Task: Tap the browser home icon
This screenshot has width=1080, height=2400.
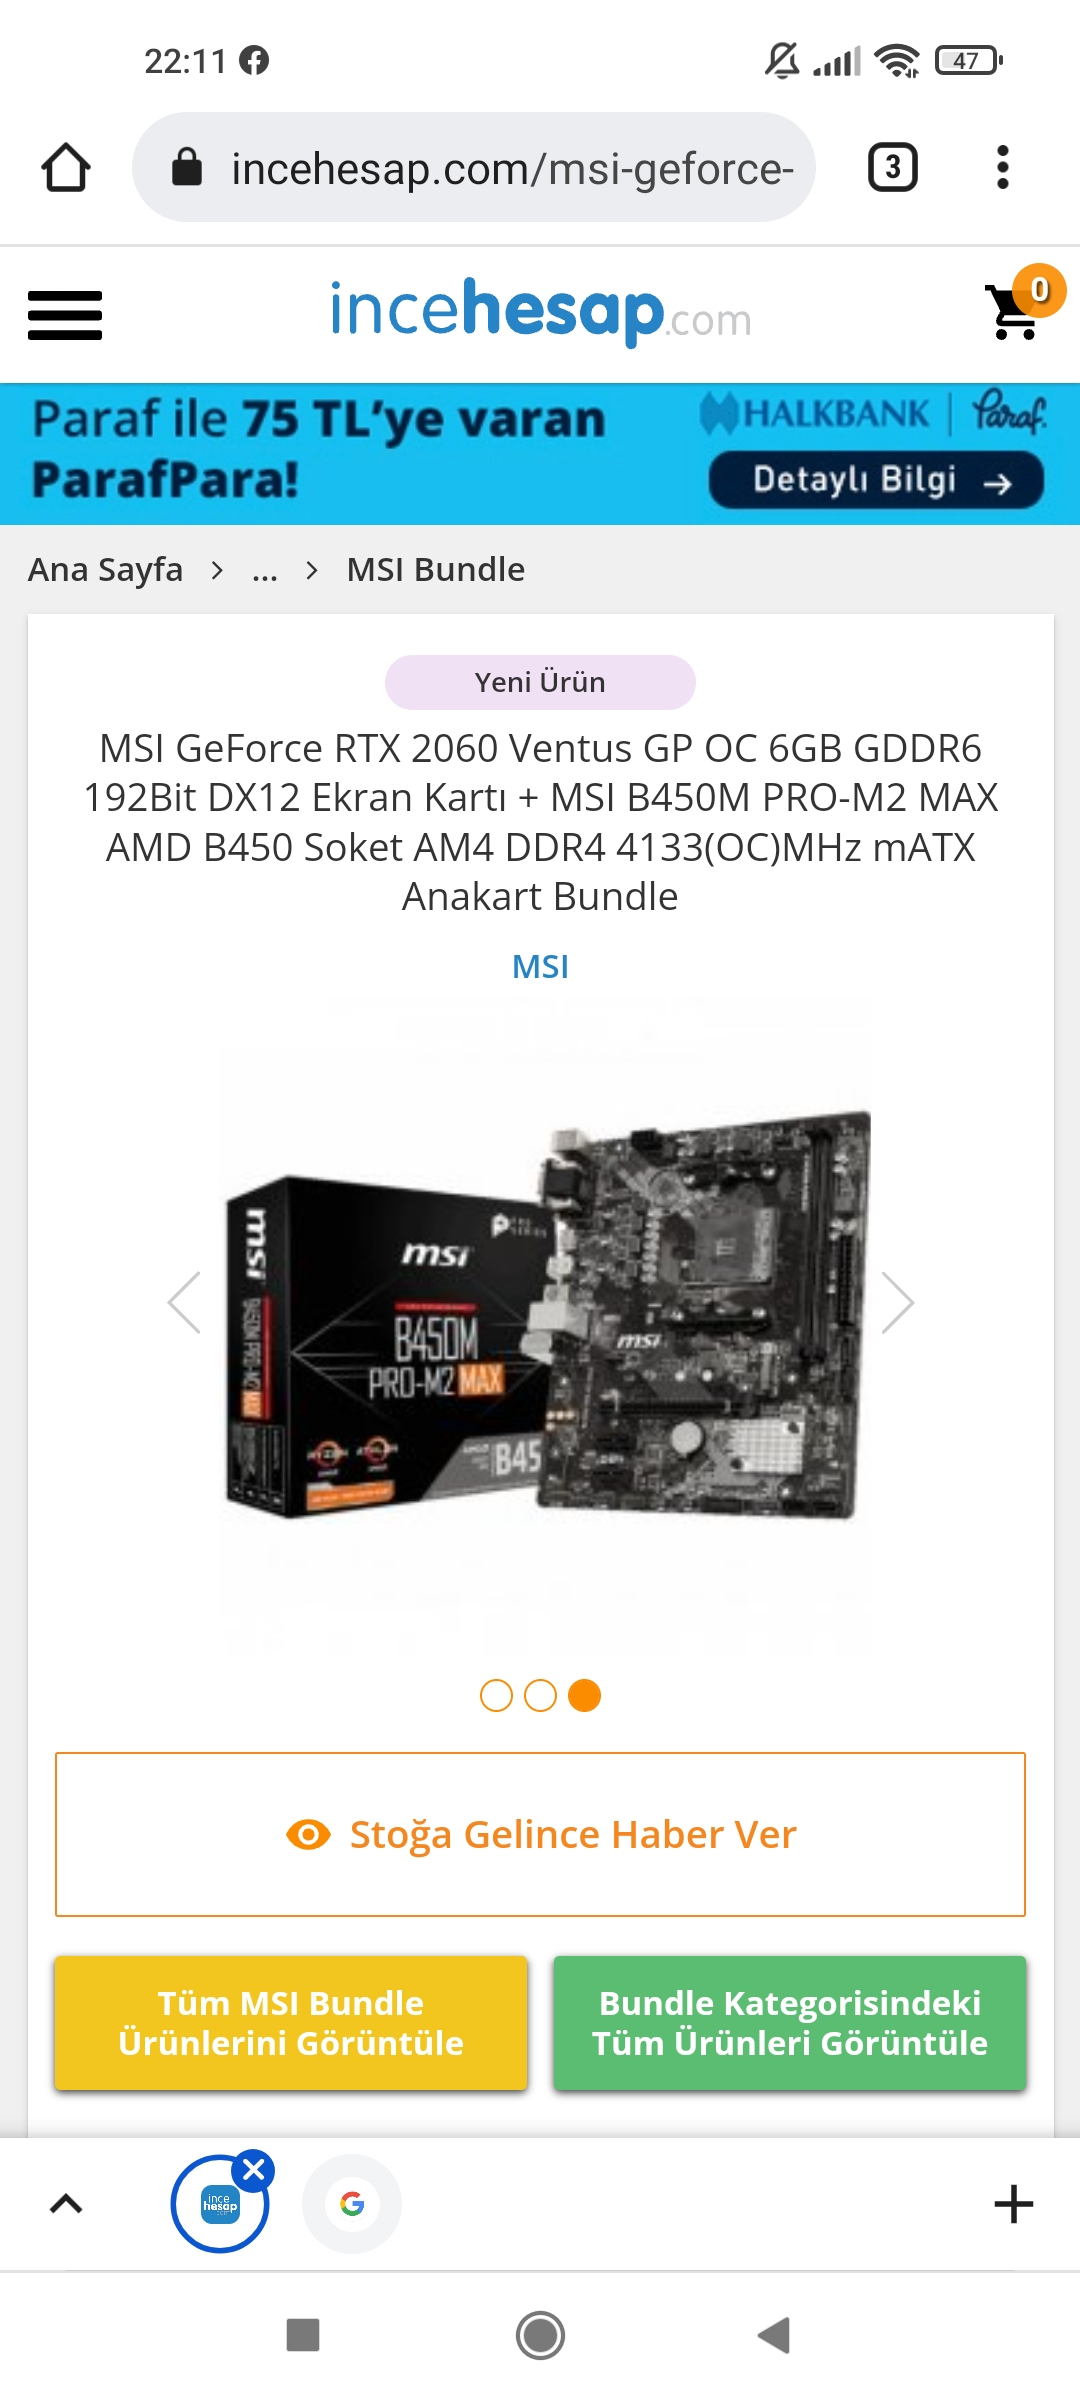Action: [66, 168]
